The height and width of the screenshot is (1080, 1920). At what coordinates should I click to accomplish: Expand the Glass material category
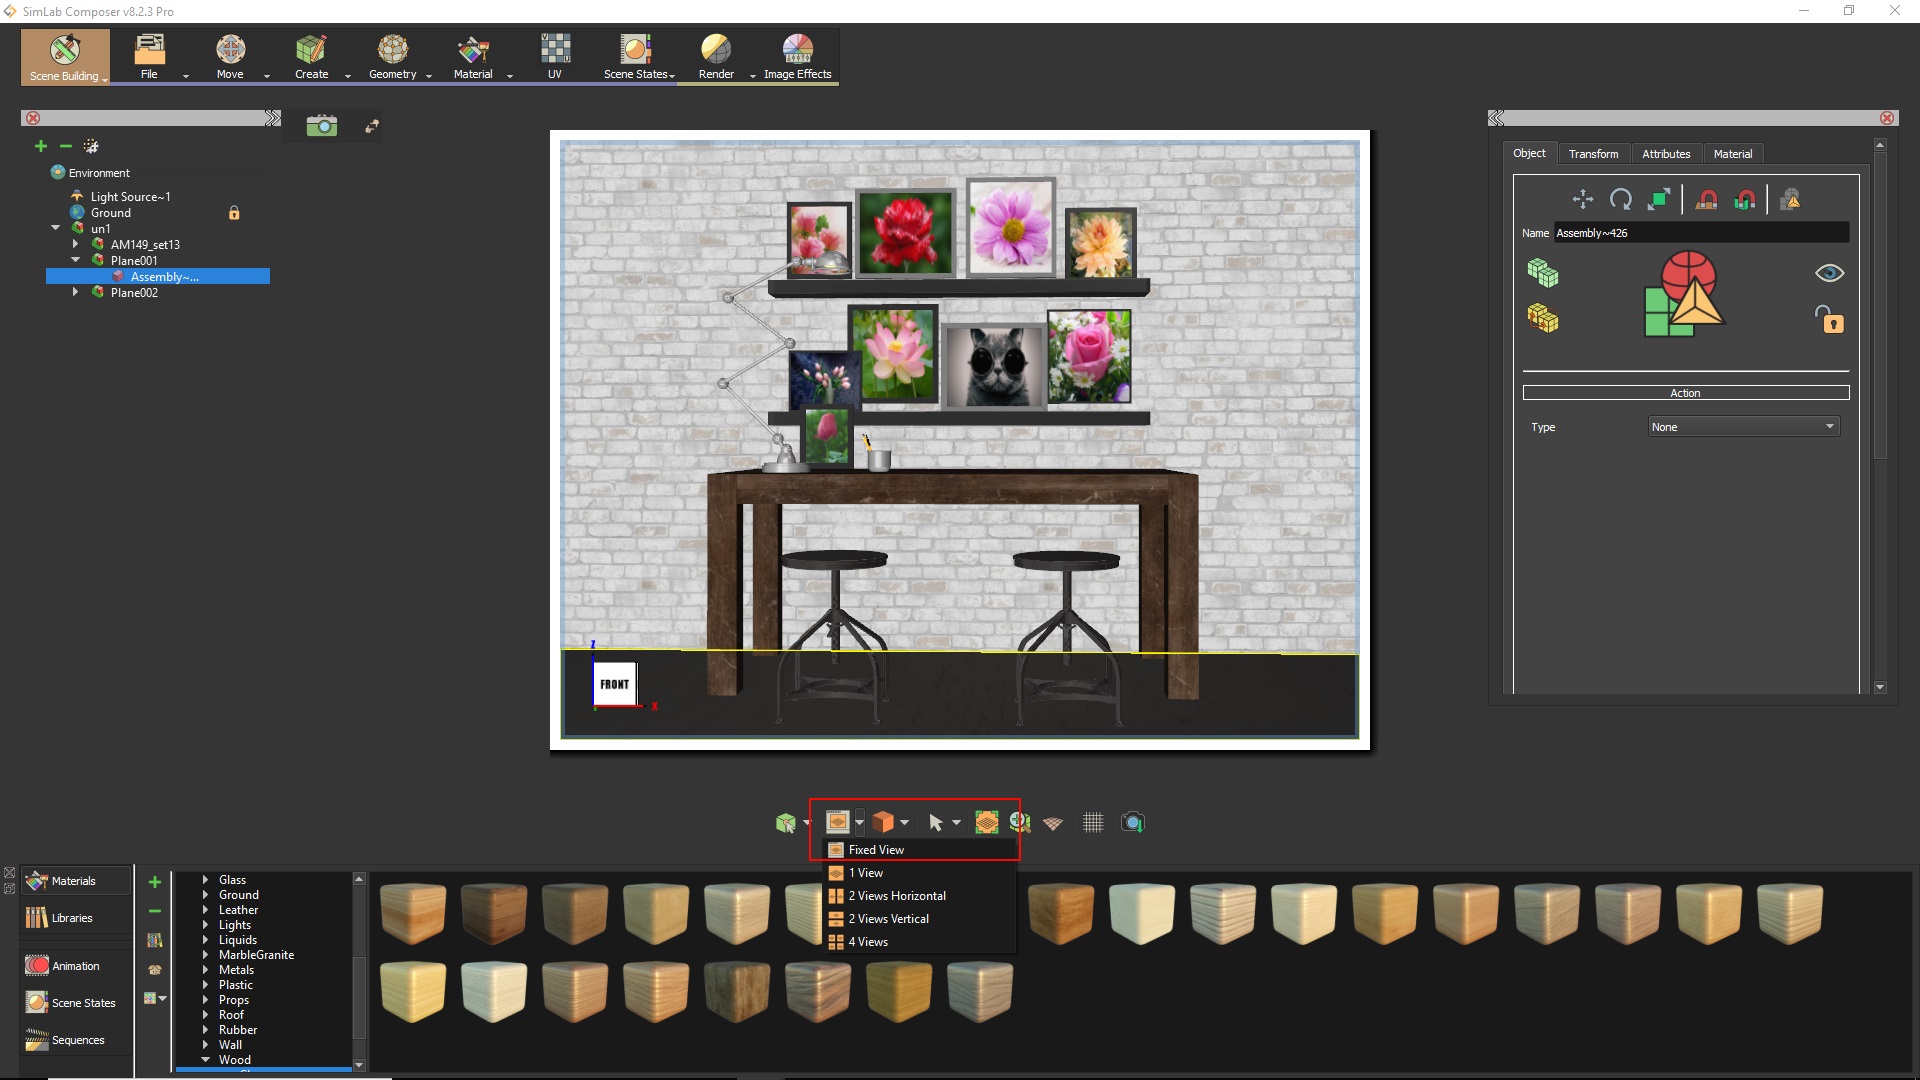click(x=205, y=880)
